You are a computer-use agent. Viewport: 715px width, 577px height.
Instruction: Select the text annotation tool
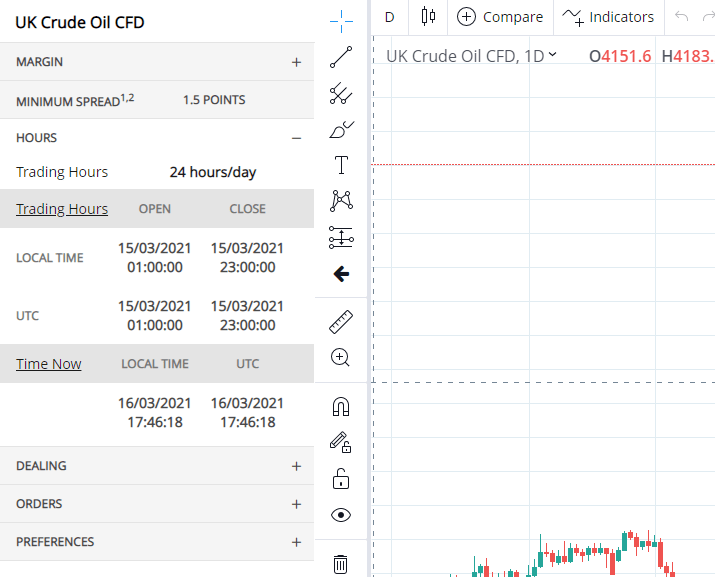coord(341,165)
